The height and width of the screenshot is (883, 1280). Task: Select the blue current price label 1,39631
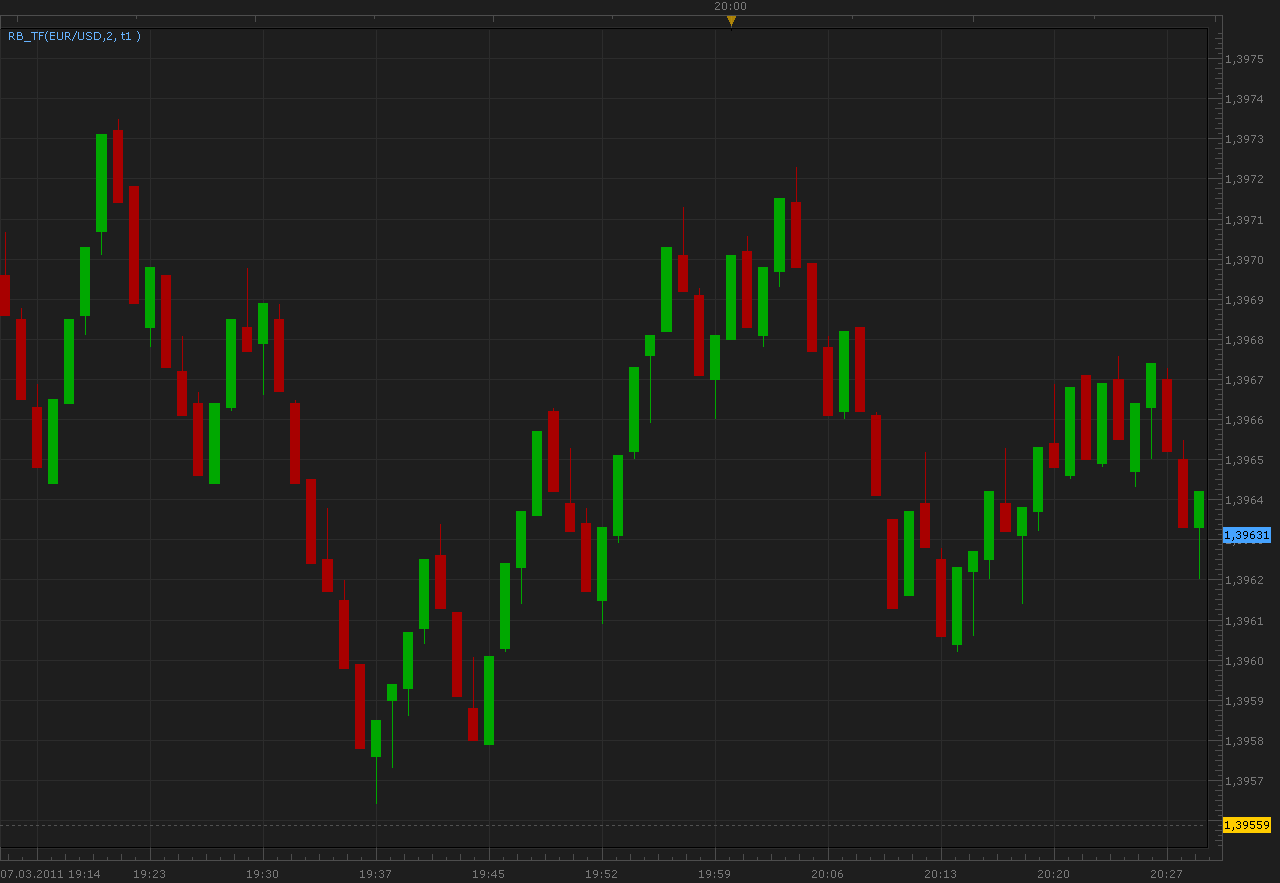click(1247, 535)
